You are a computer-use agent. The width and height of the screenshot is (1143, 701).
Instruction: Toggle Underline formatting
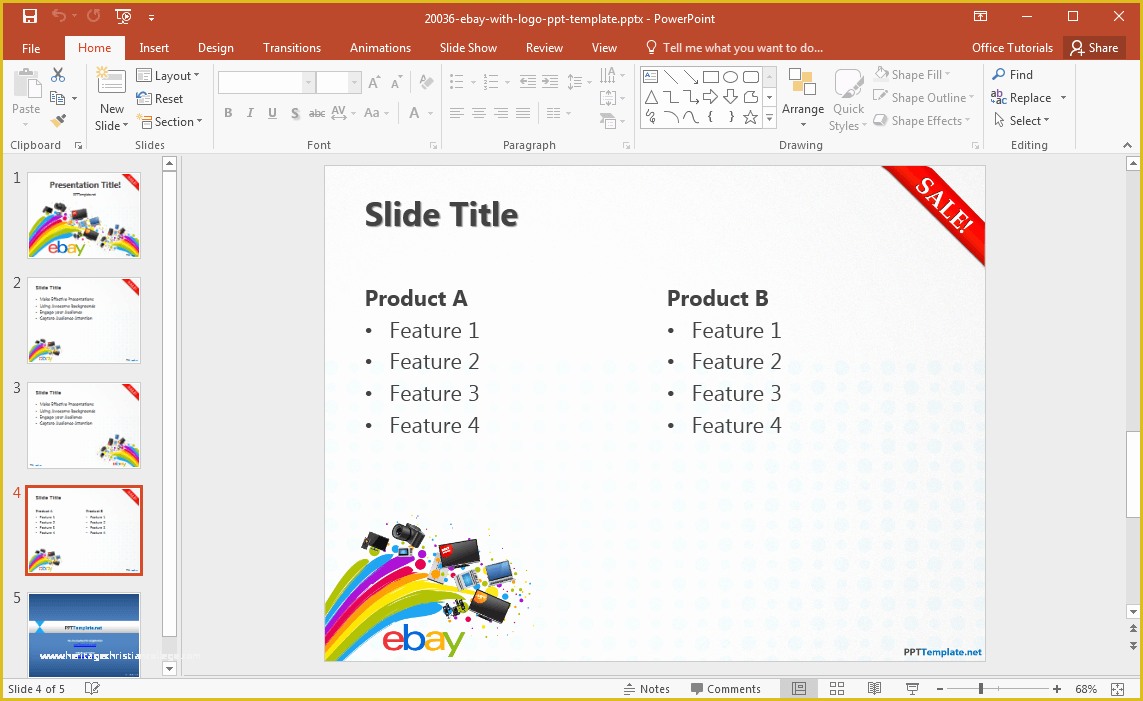(x=272, y=113)
